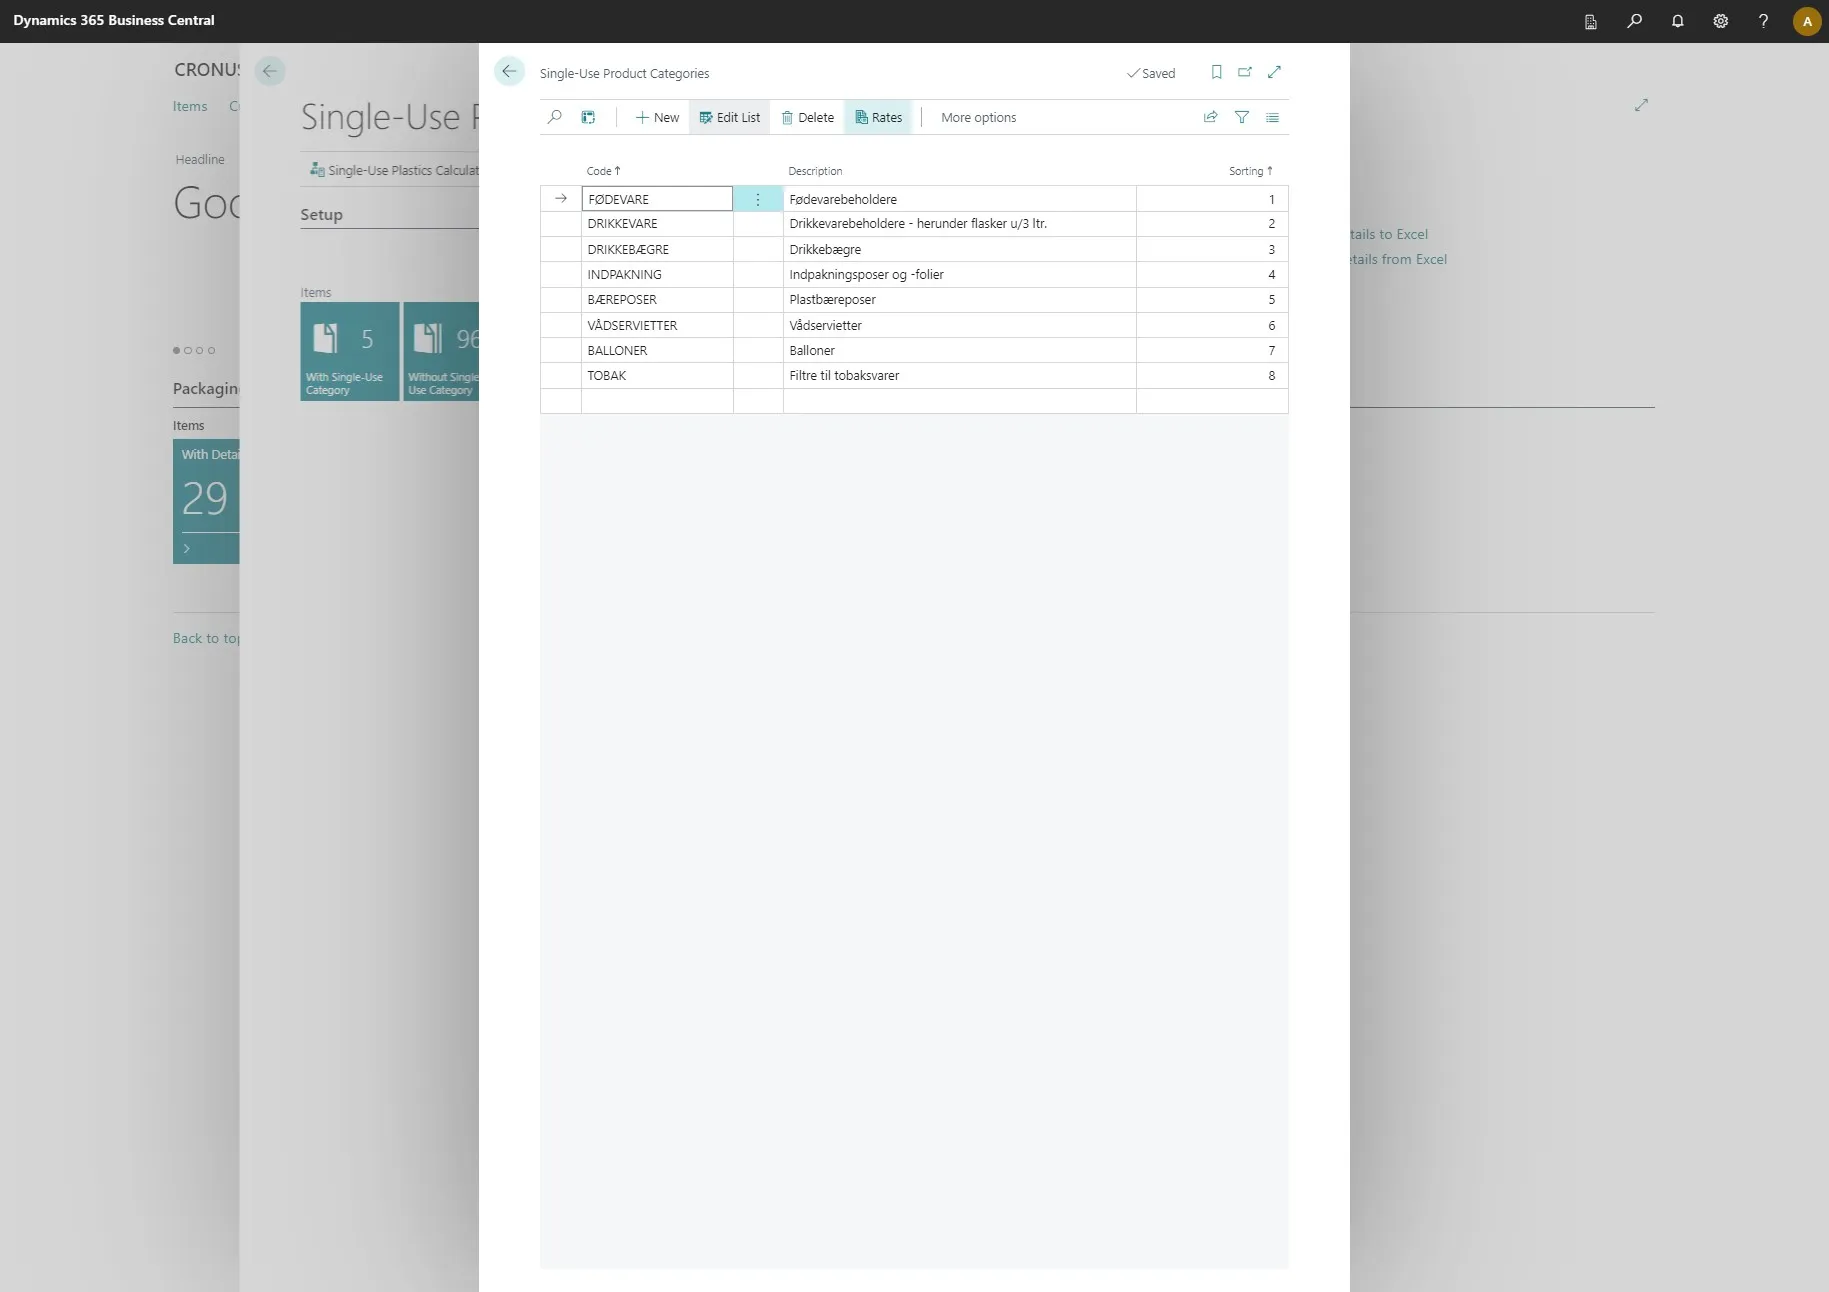Click details to Excel link in background

click(x=1389, y=234)
